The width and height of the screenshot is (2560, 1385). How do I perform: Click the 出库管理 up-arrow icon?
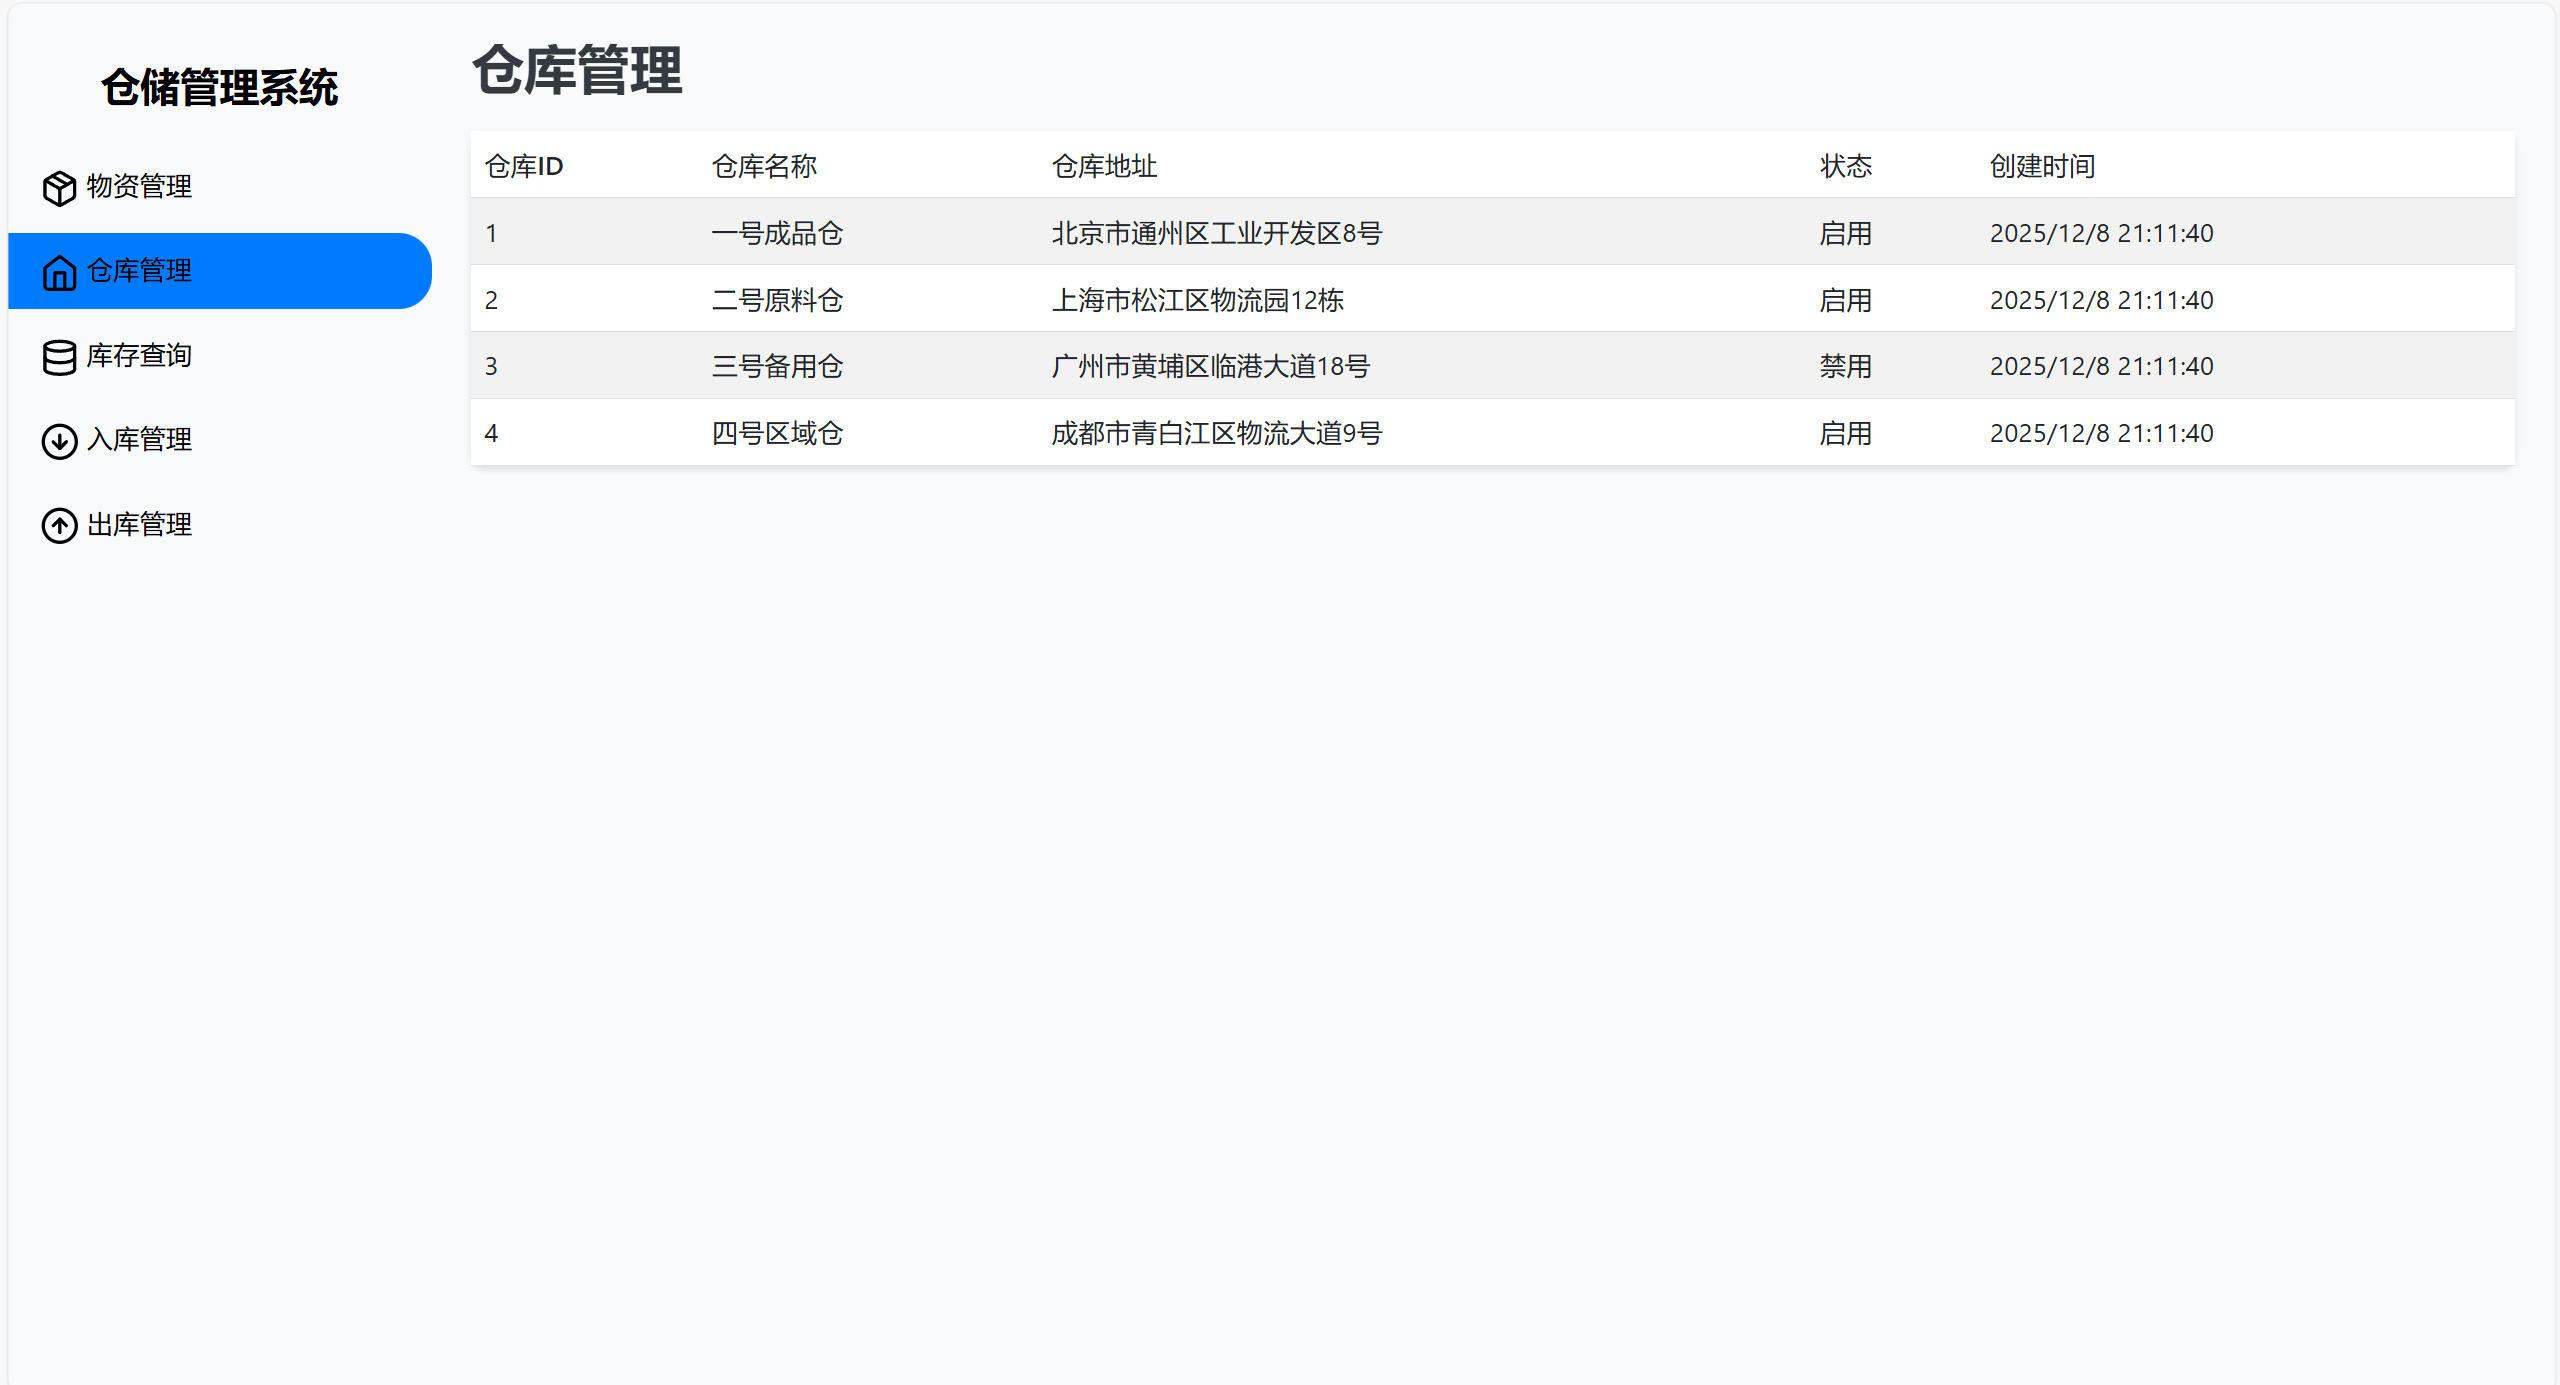(x=58, y=526)
